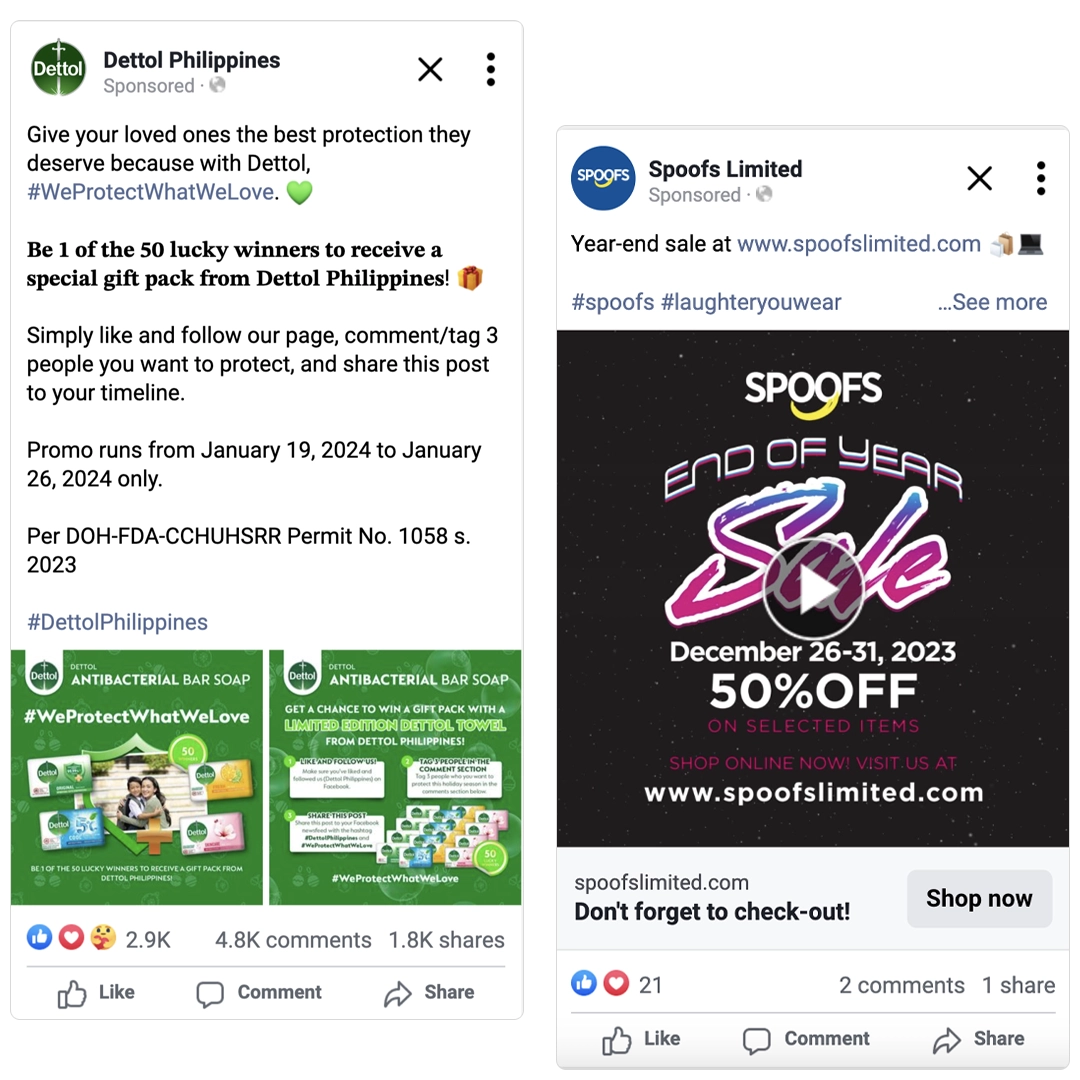Viewport: 1080px width, 1080px height.
Task: Open the Dettol Philippines profile picture
Action: tap(59, 68)
